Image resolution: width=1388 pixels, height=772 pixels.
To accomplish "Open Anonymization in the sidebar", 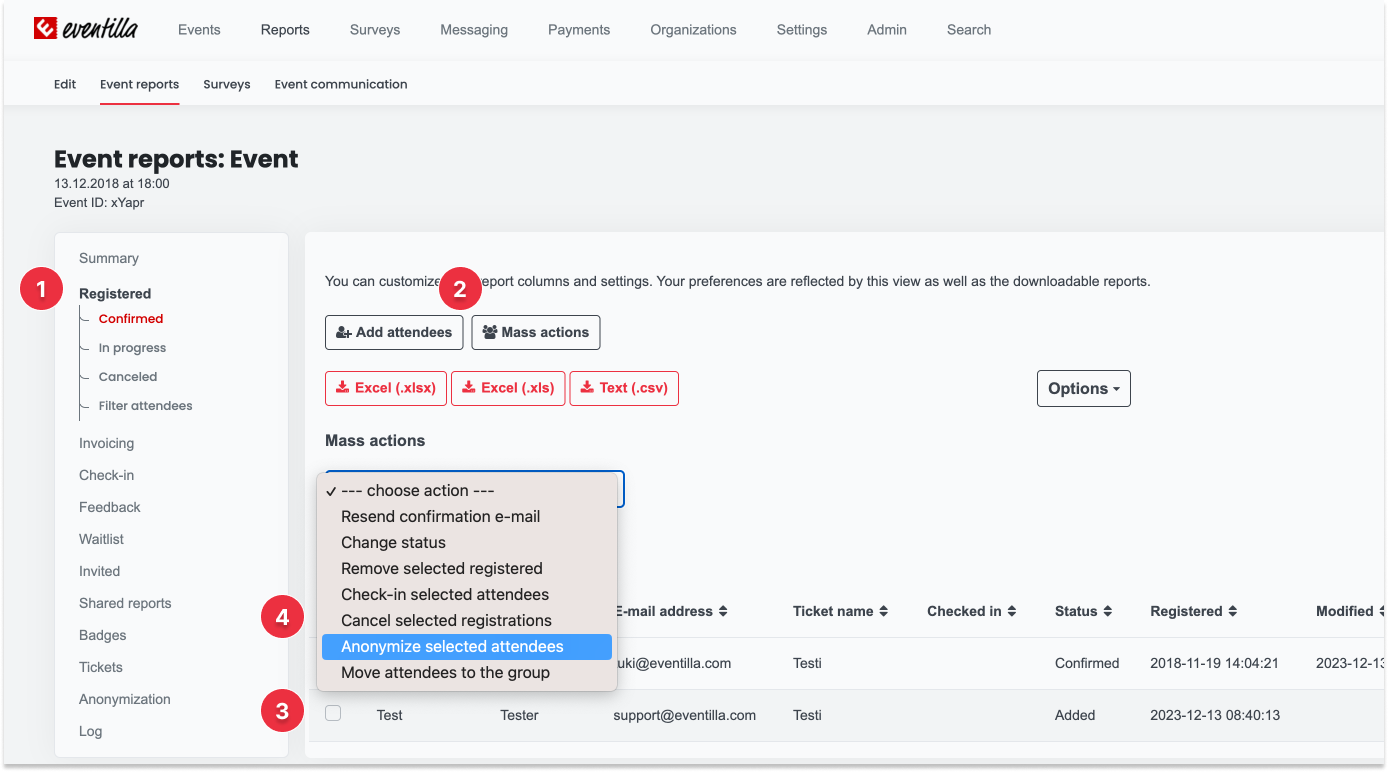I will click(x=125, y=699).
